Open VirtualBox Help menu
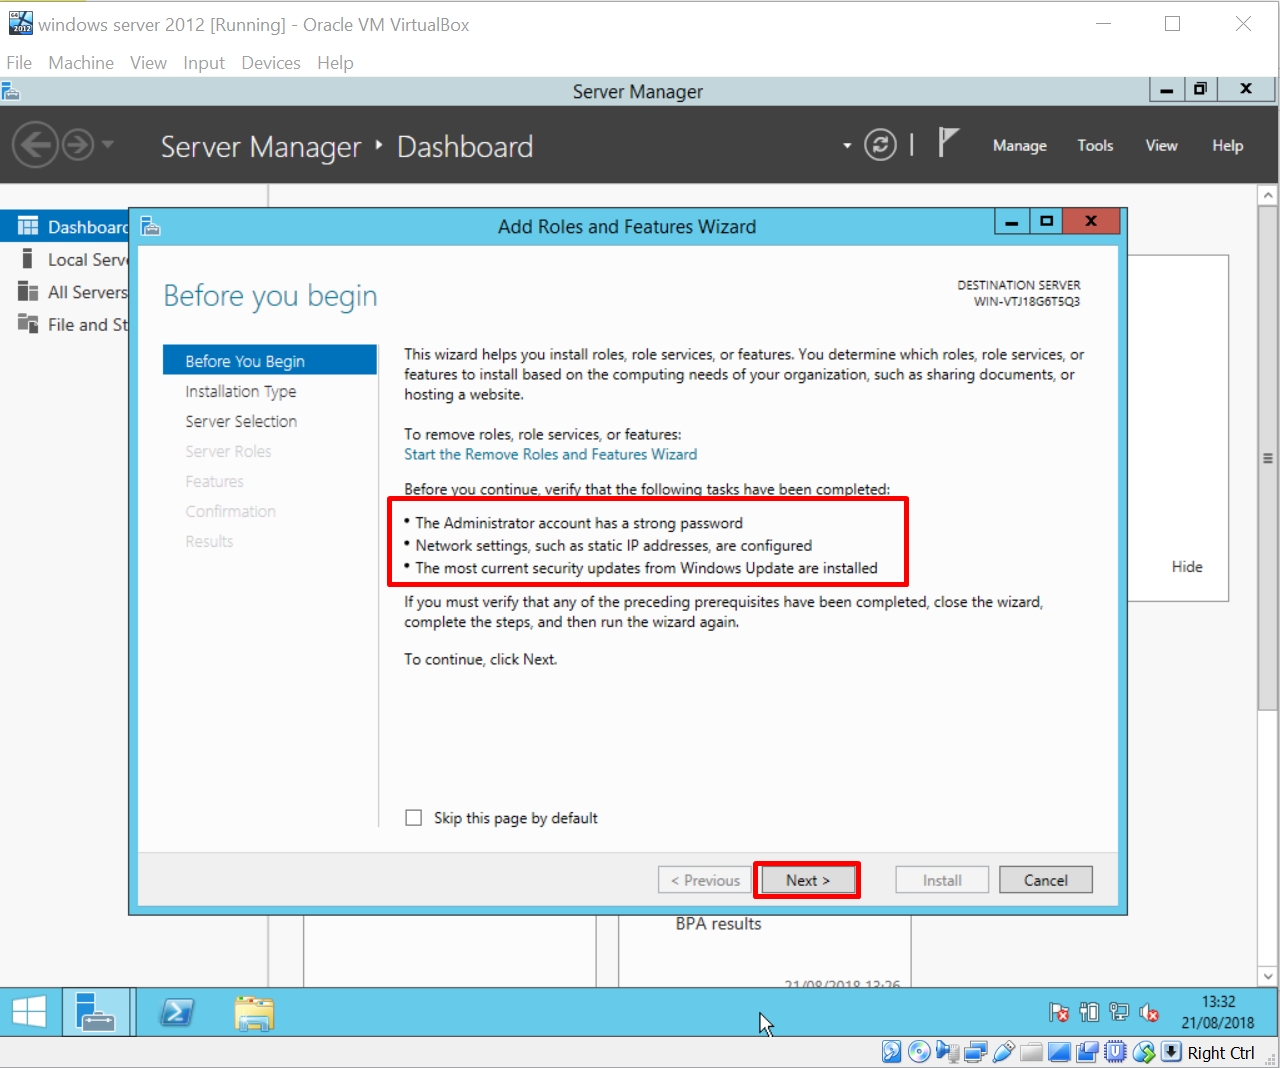Image resolution: width=1280 pixels, height=1068 pixels. [x=335, y=62]
